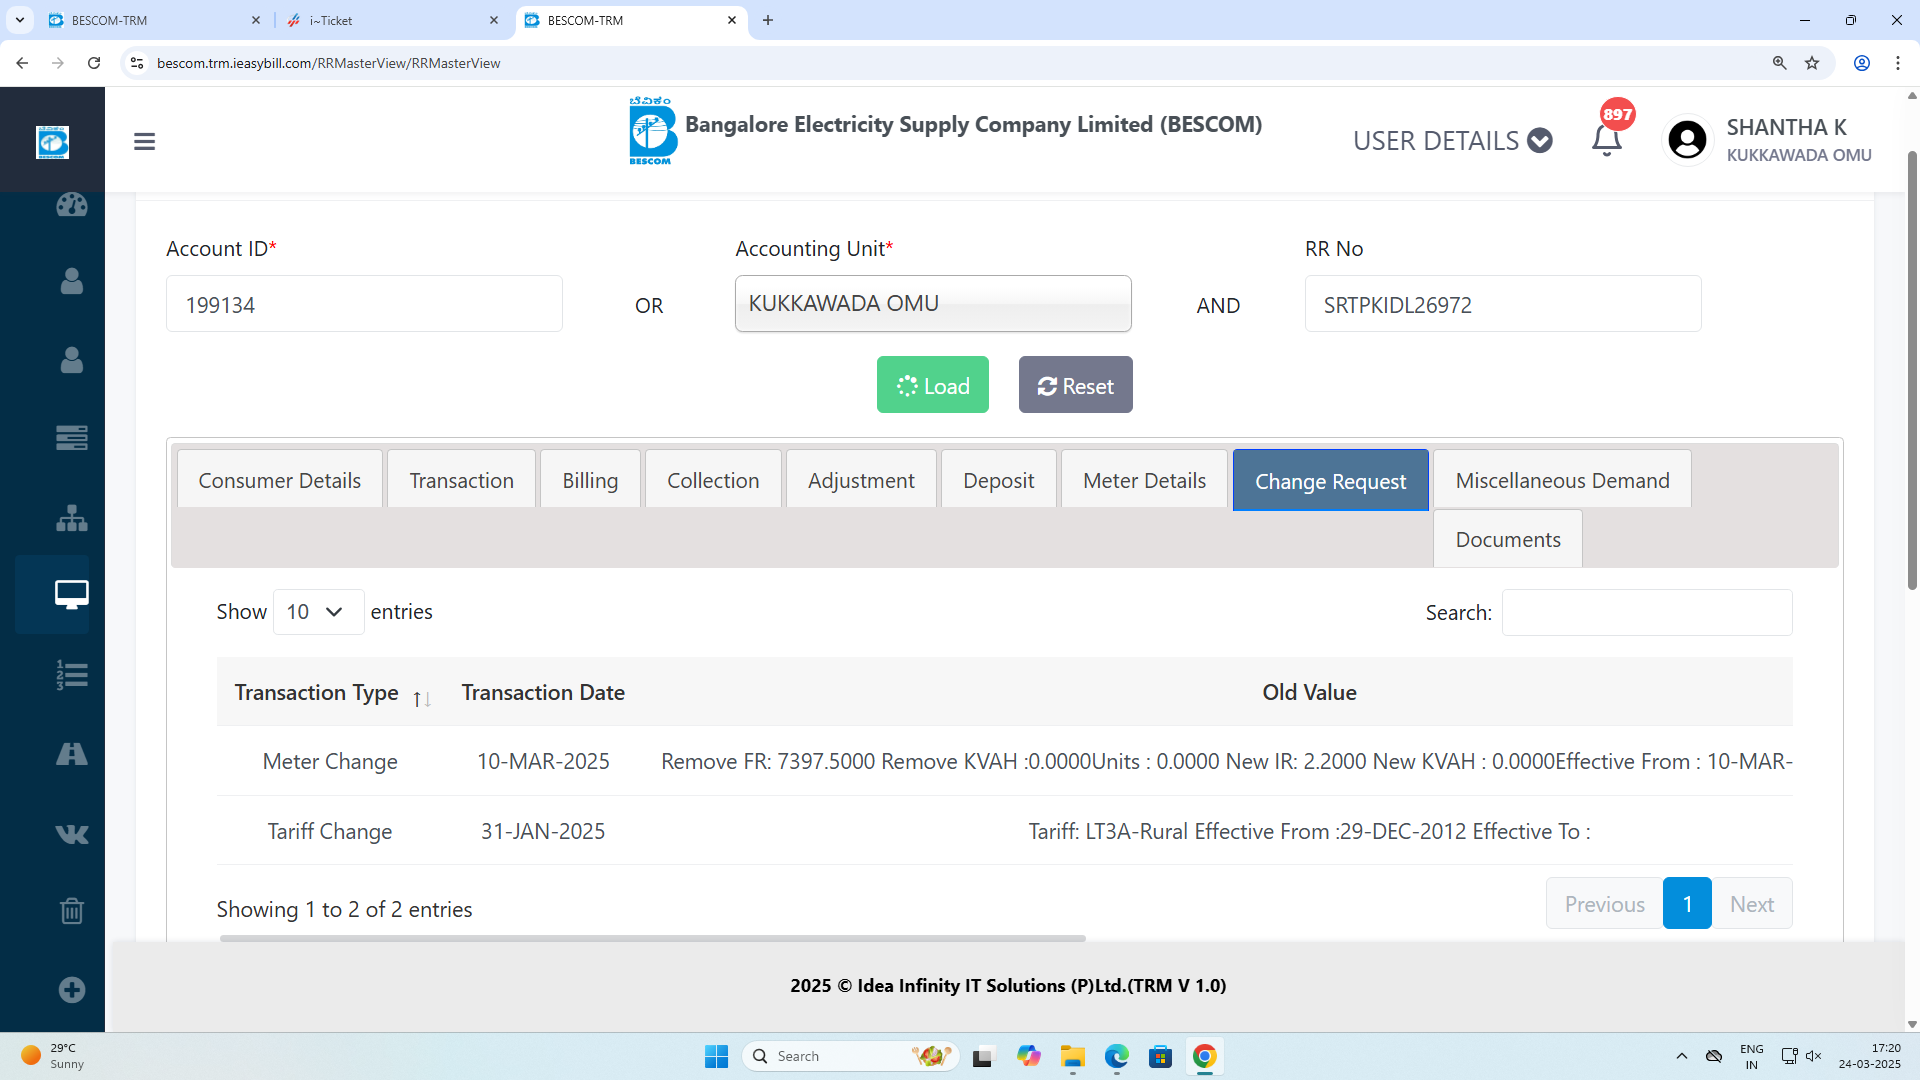Click the horizontal table scrollbar
Viewport: 1920px width, 1080px height.
652,938
